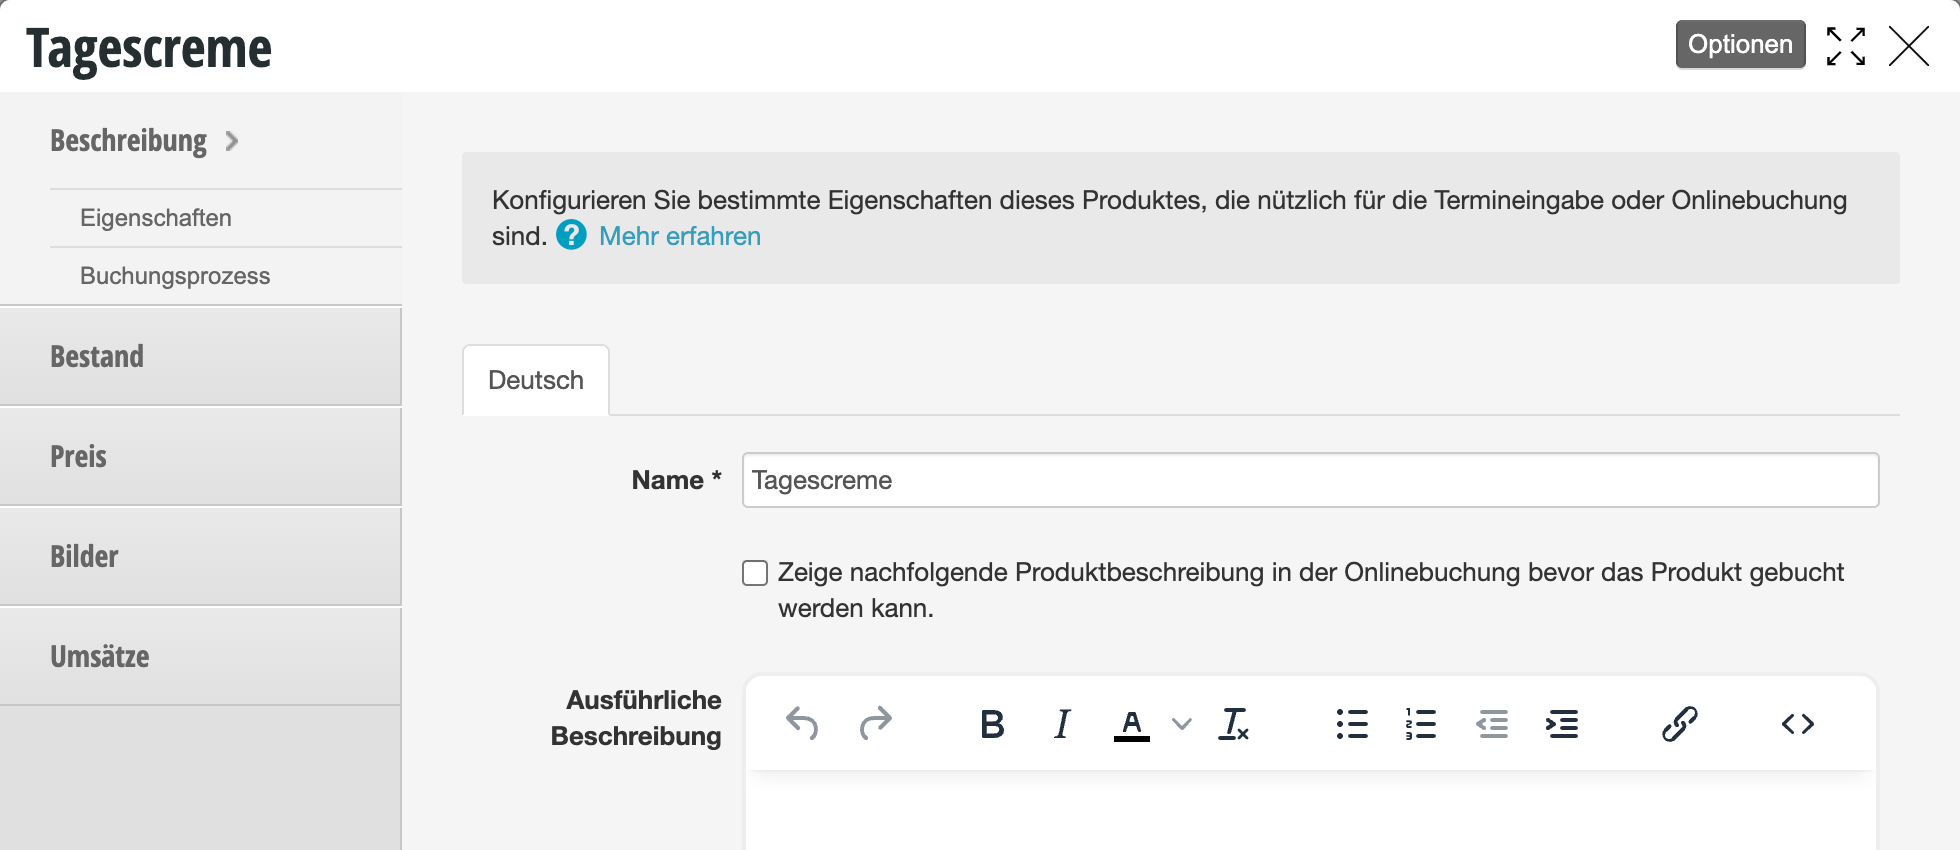Image resolution: width=1960 pixels, height=850 pixels.
Task: Follow the Mehr erfahren link
Action: 680,236
